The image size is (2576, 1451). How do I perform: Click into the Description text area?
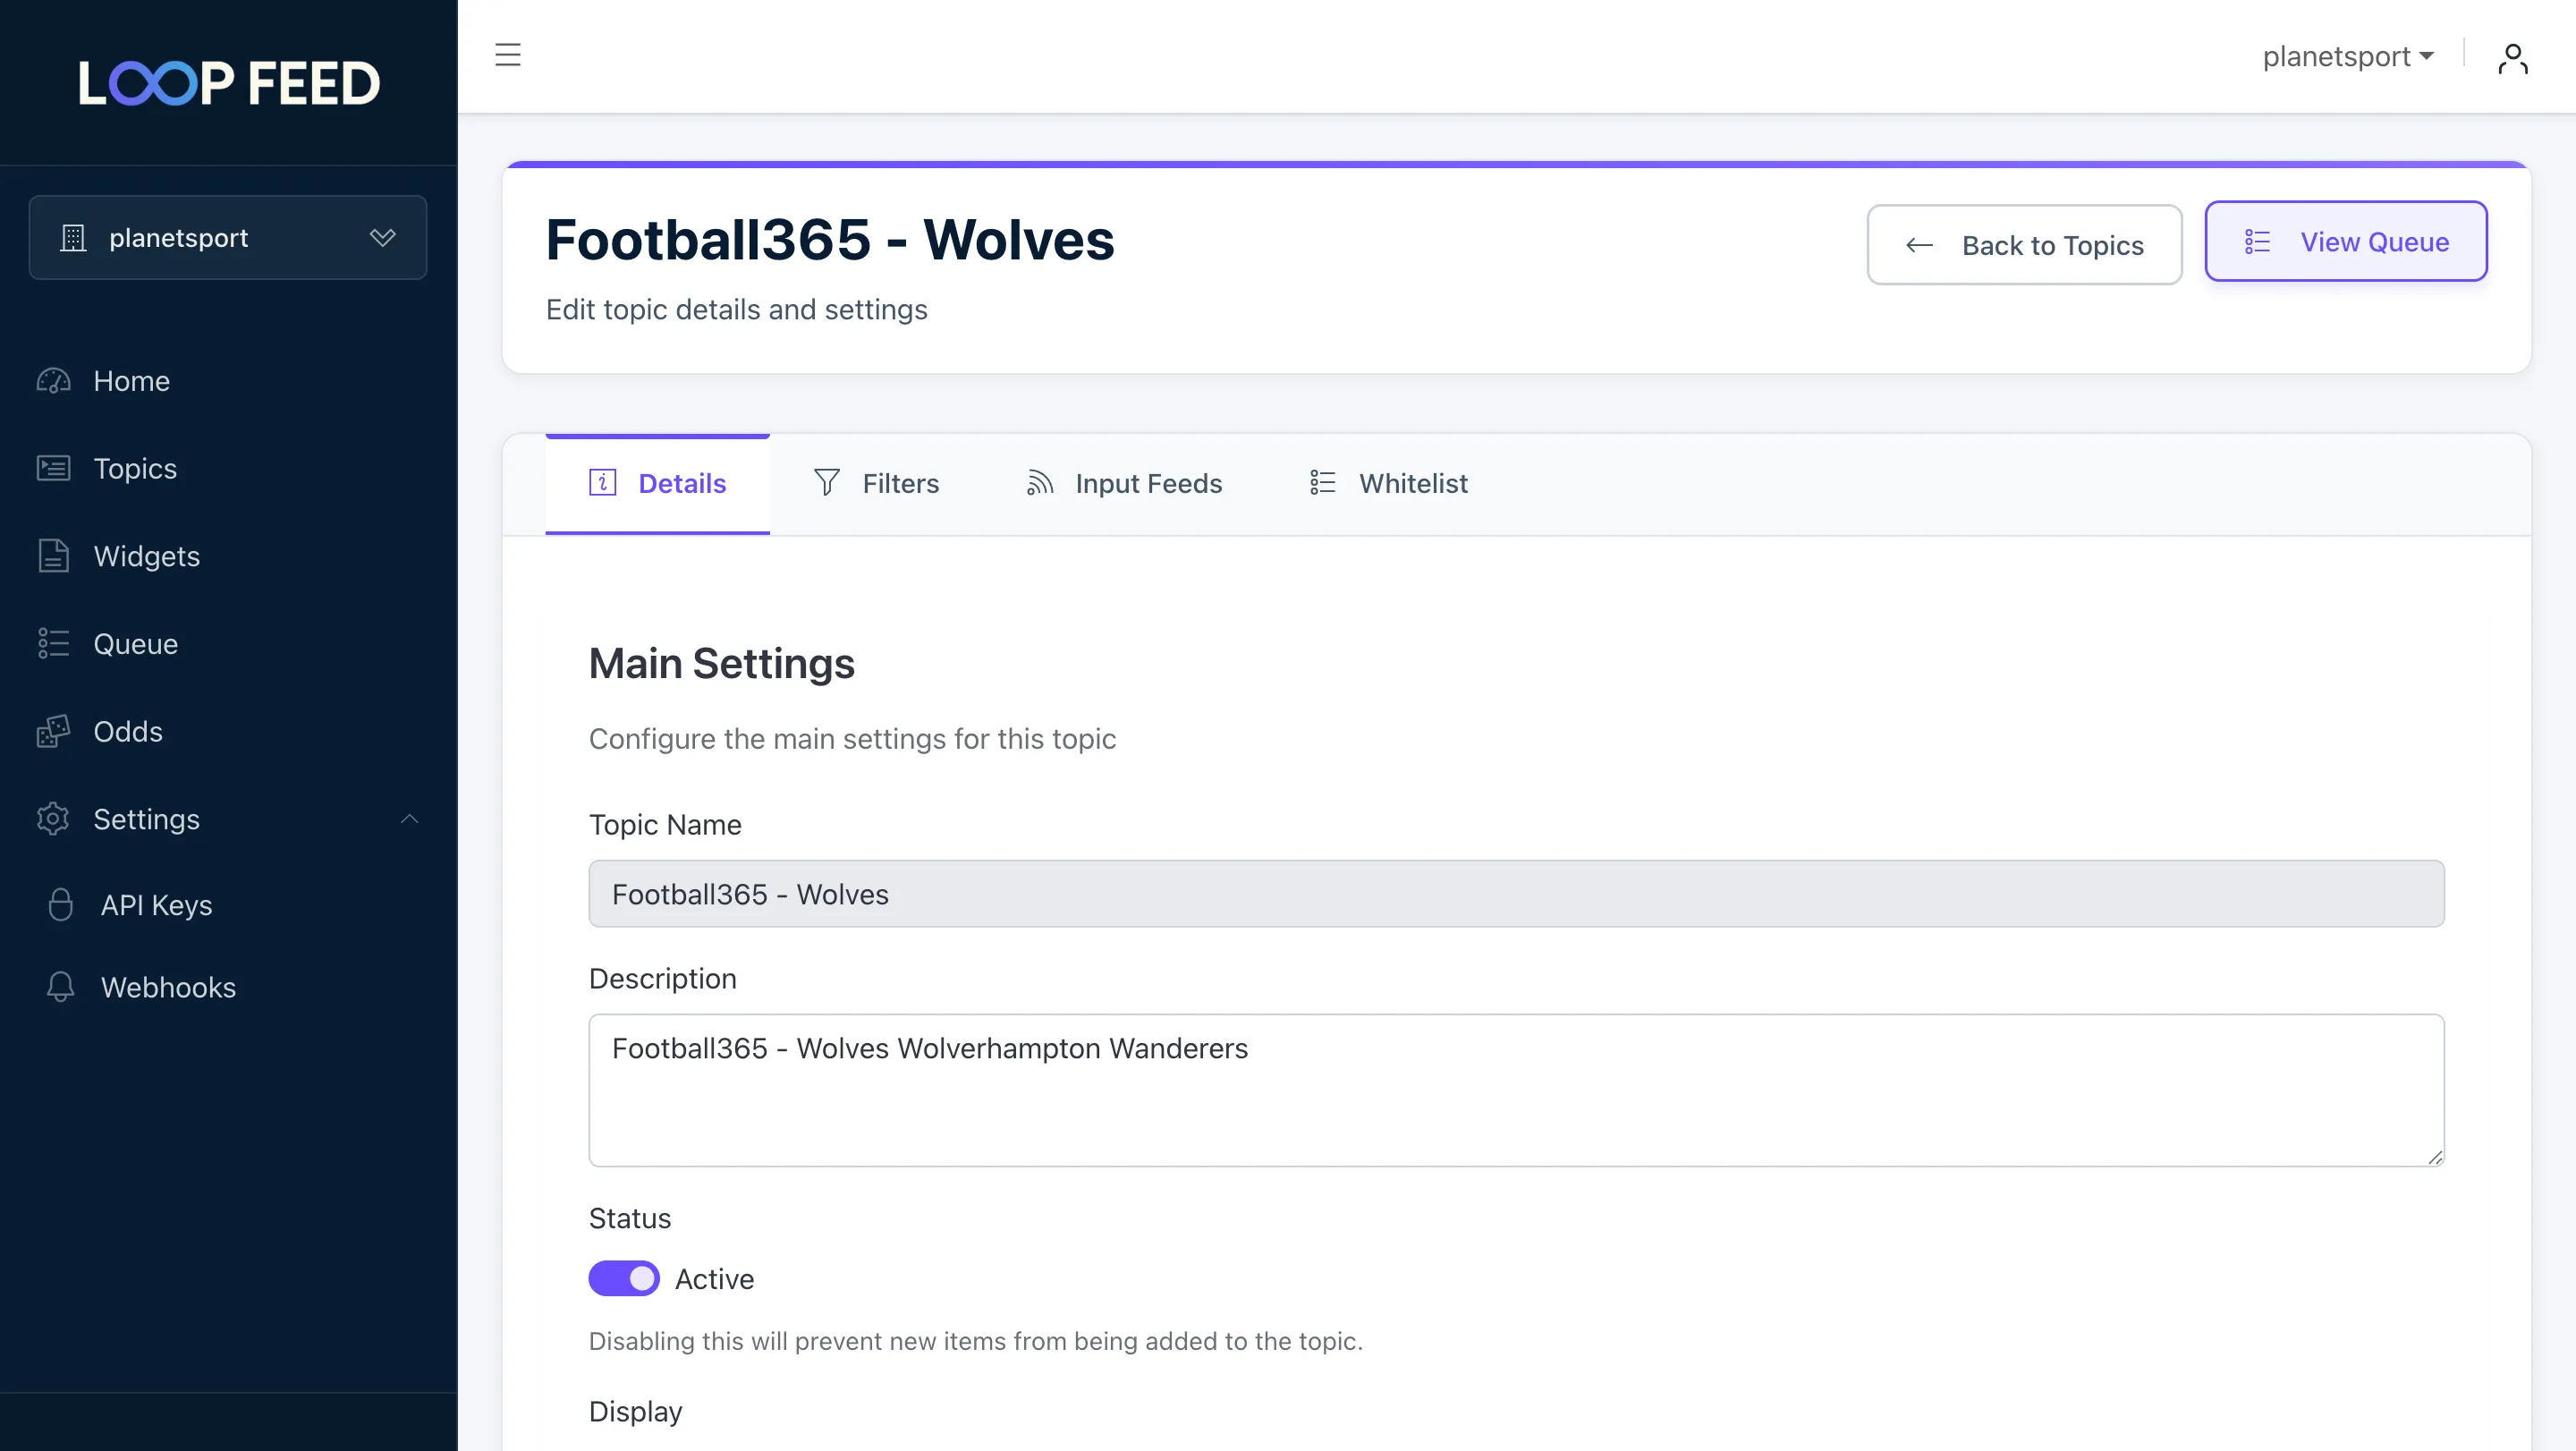[x=1516, y=1090]
